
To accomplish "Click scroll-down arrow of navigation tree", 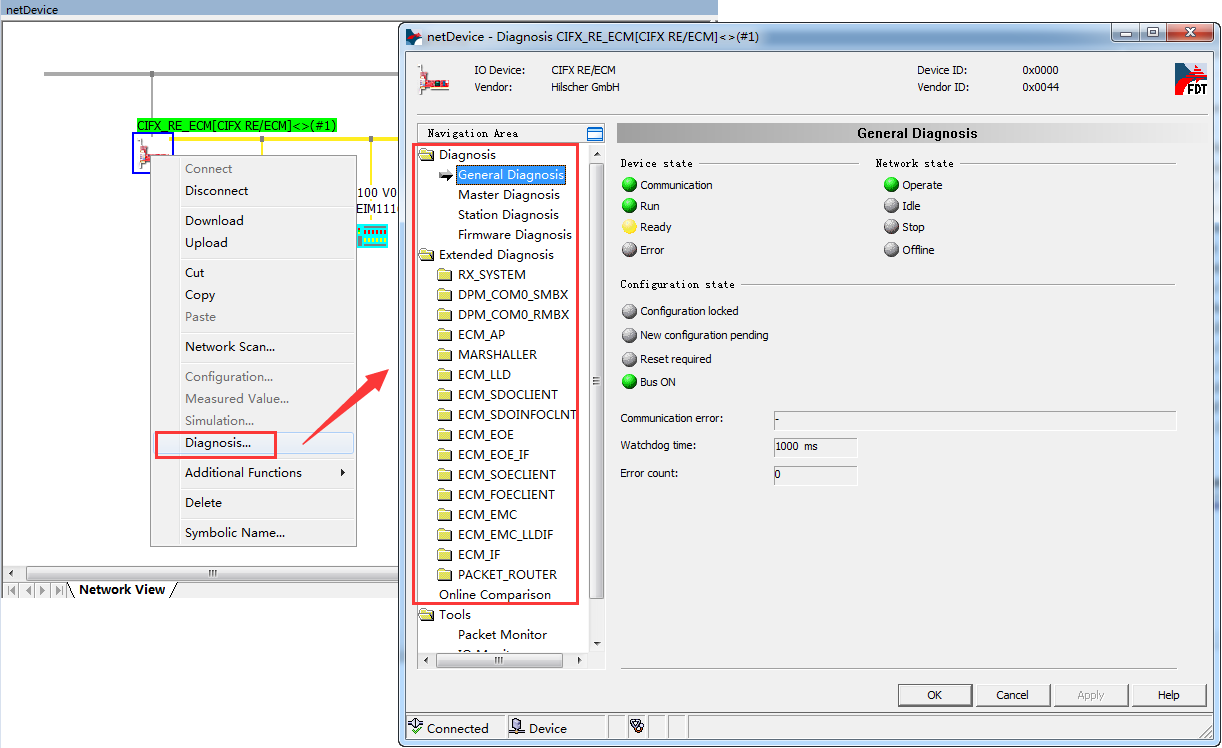I will click(597, 645).
